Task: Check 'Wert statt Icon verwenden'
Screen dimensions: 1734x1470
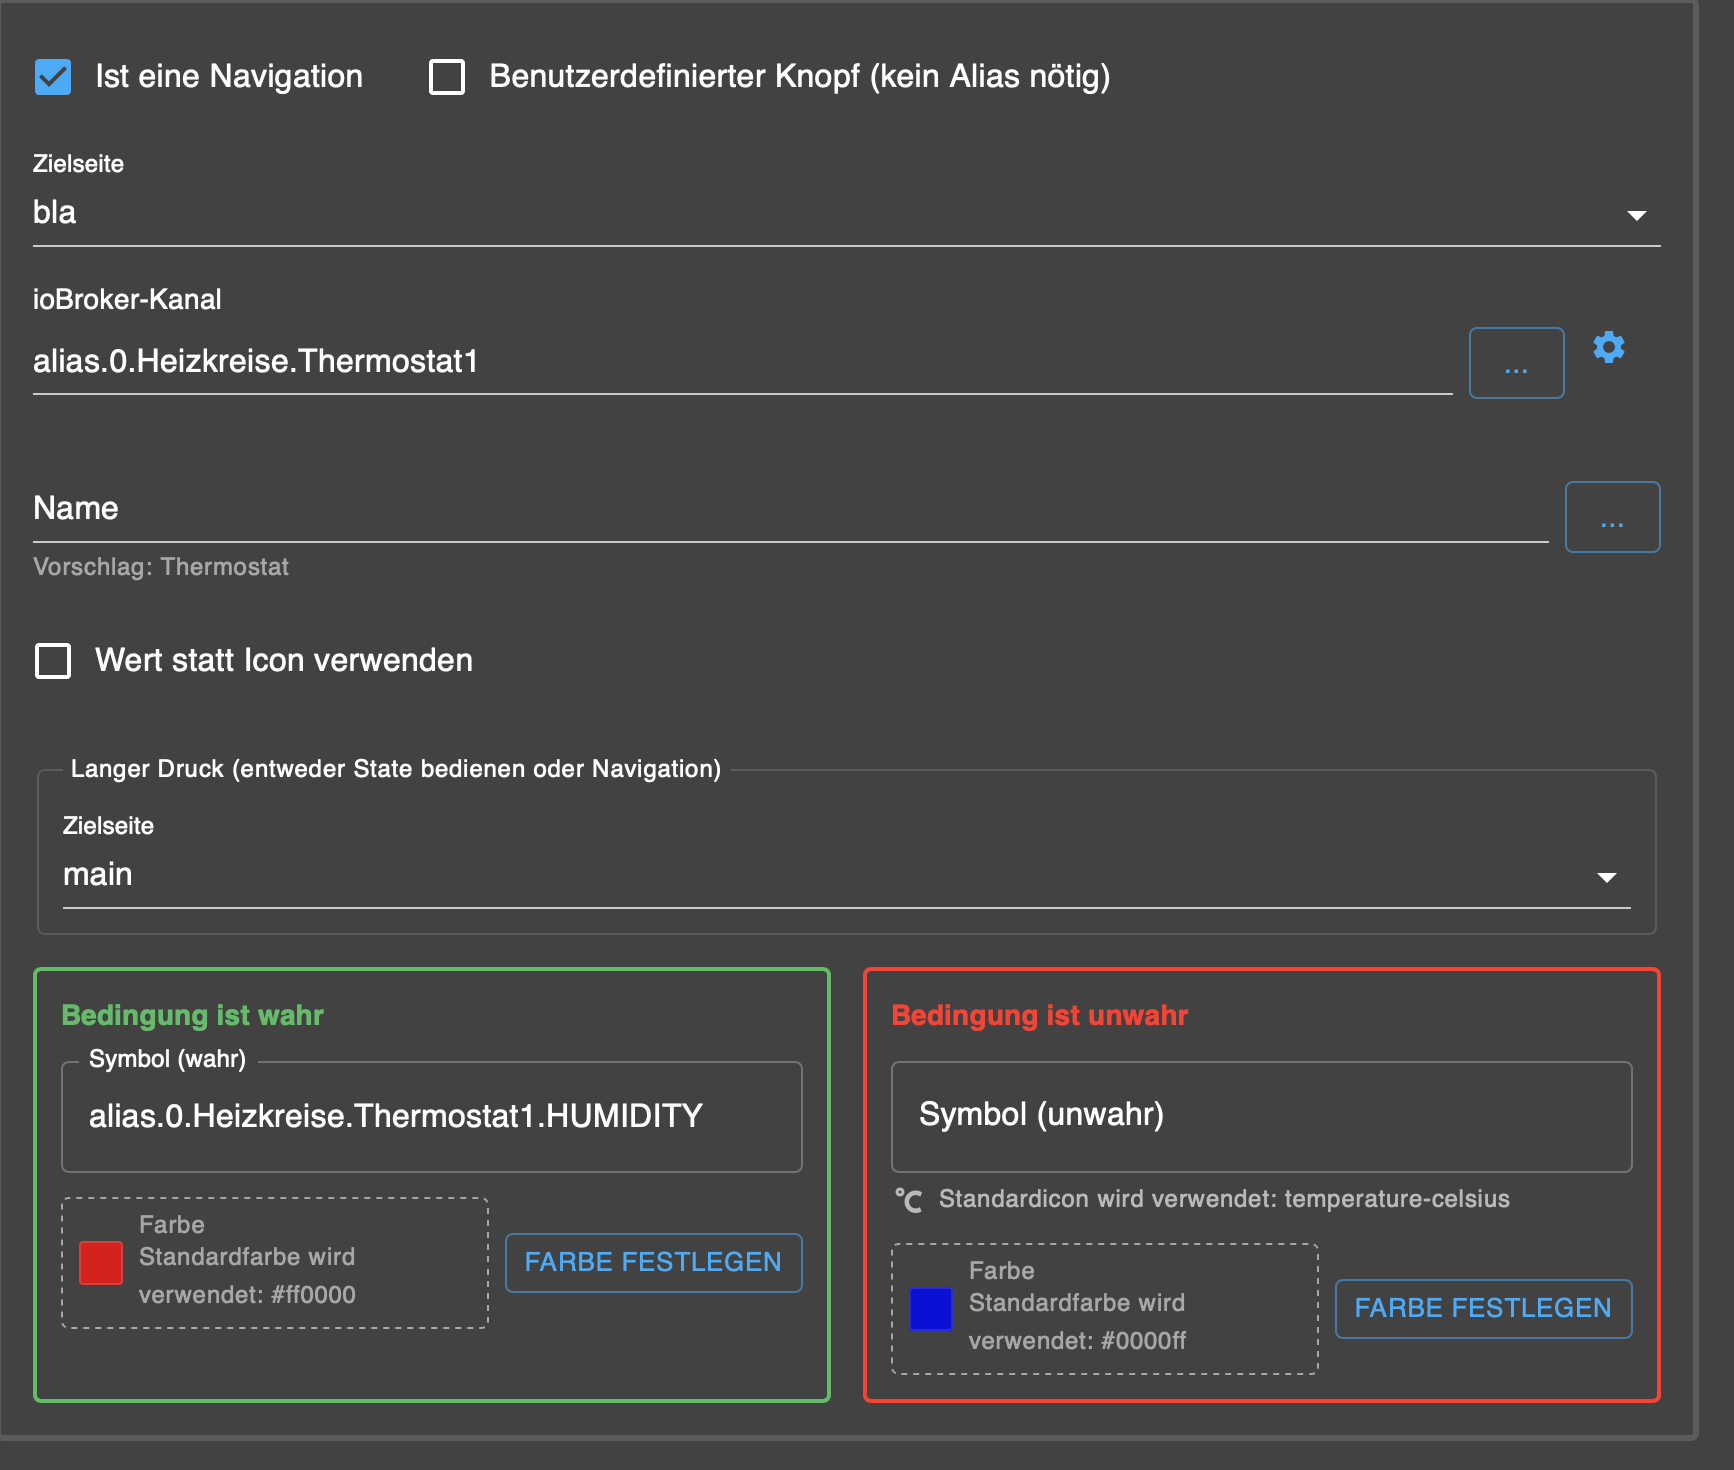Action: tap(53, 660)
